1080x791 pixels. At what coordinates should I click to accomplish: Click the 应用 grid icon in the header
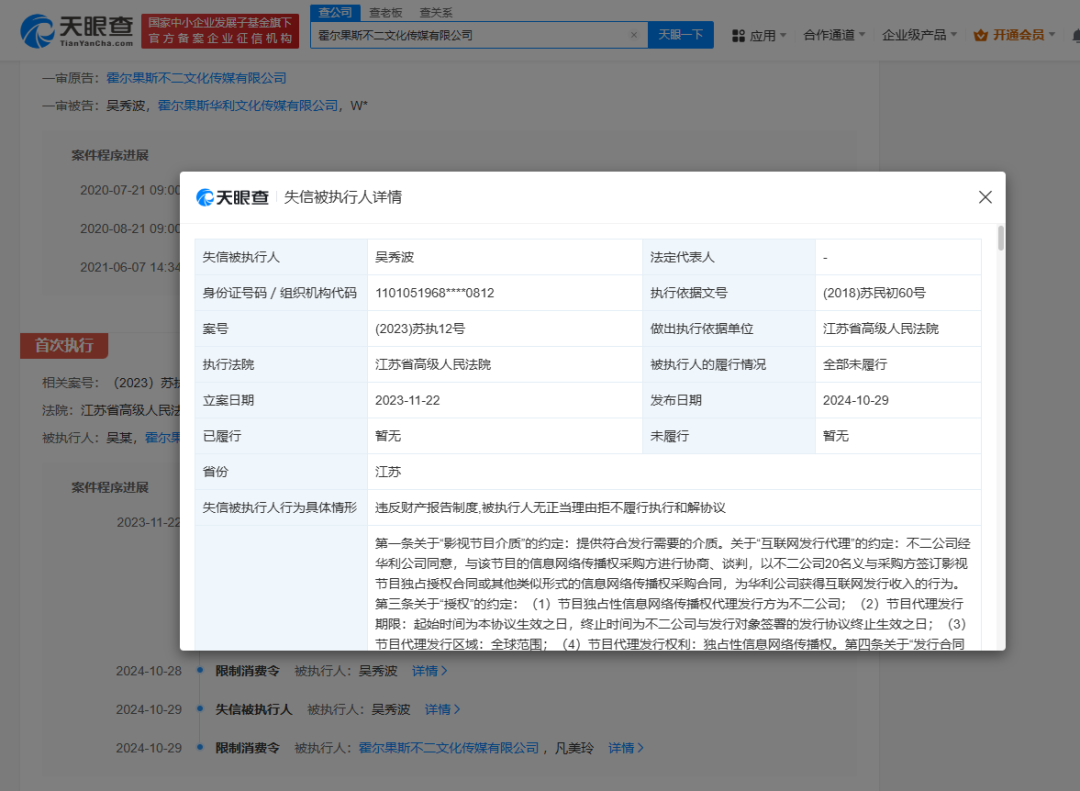(x=738, y=35)
